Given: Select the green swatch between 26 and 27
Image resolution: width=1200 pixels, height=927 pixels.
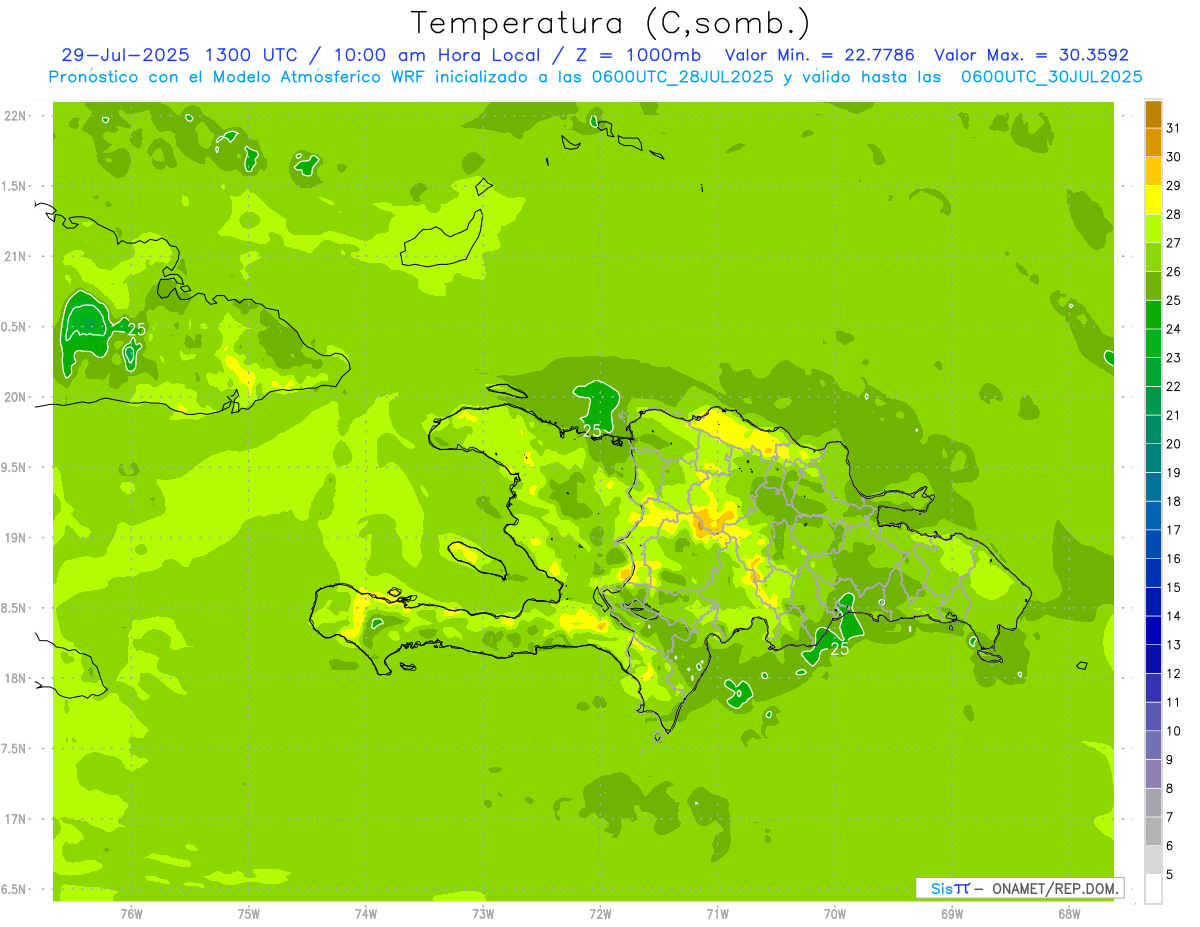Looking at the screenshot, I should [x=1153, y=257].
